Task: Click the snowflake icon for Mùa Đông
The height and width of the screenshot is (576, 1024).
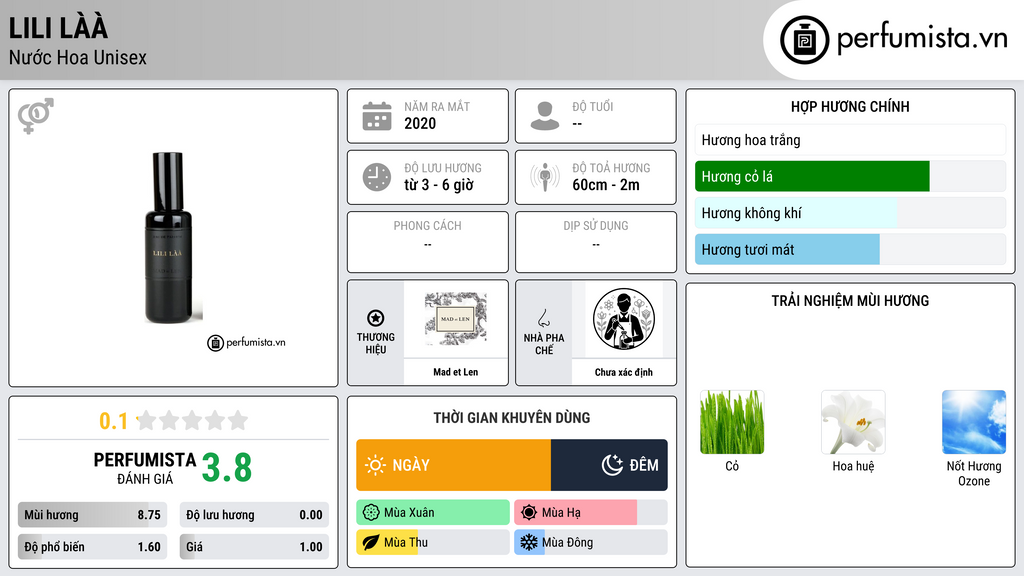Action: pos(529,543)
